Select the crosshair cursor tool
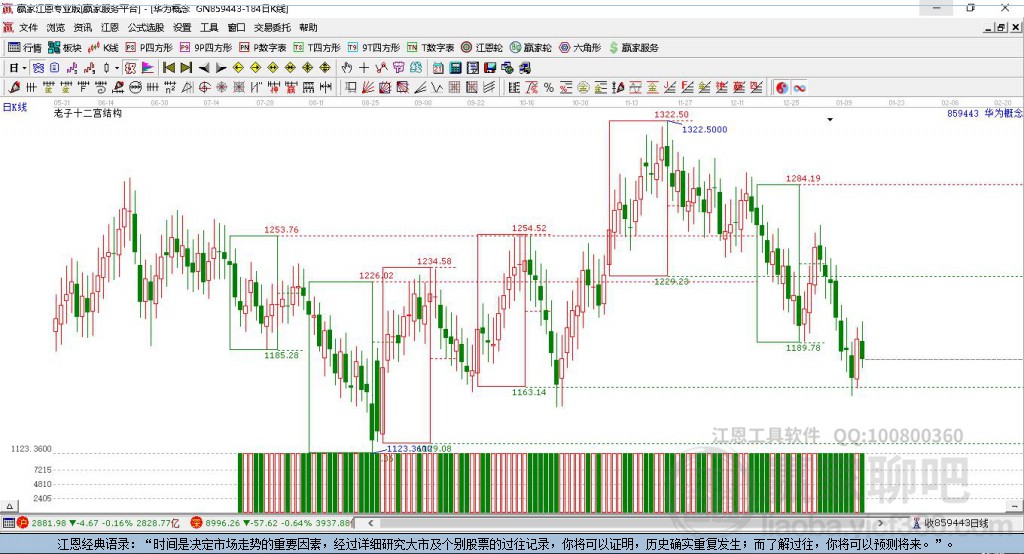This screenshot has width=1024, height=554. [364, 68]
